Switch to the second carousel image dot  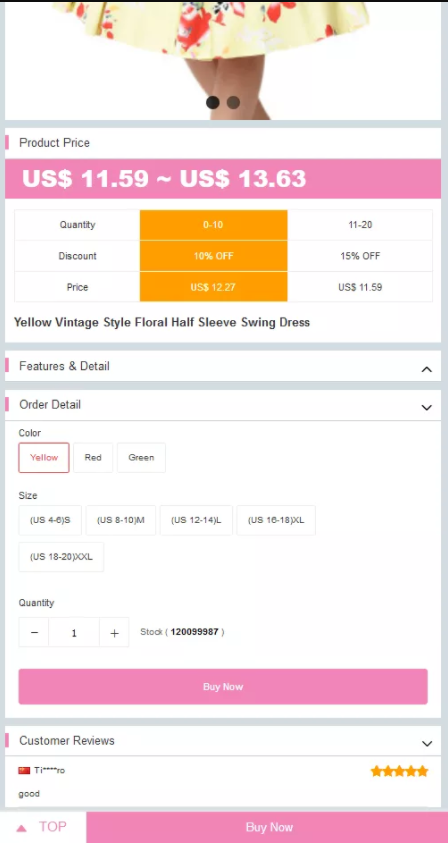pos(233,102)
